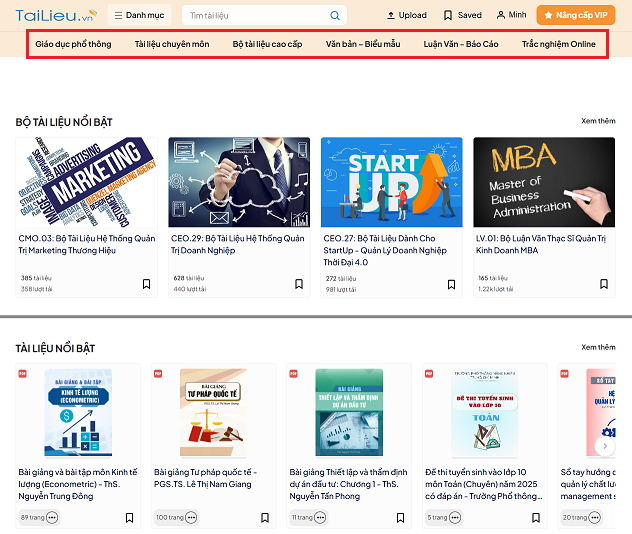Bookmark the CMO.03 Marketing collection
This screenshot has height=534, width=632.
[x=146, y=284]
